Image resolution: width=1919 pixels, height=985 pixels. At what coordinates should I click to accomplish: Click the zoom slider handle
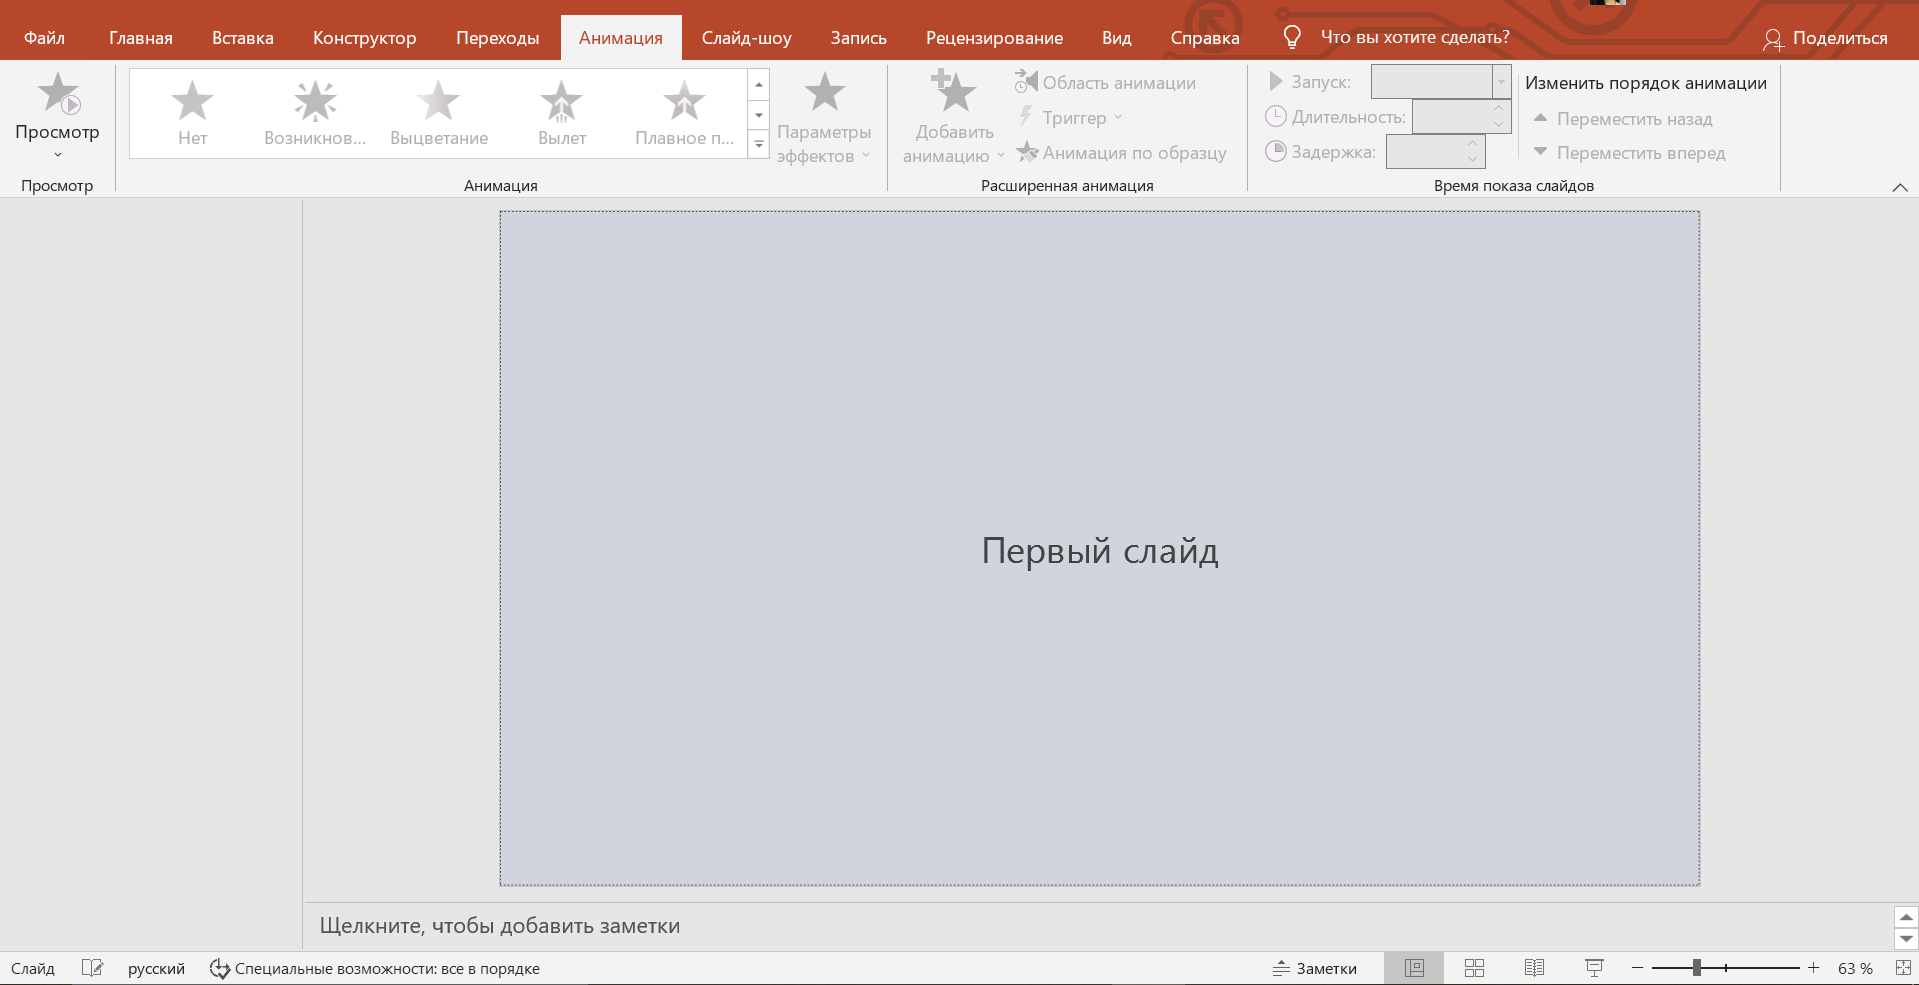pos(1696,968)
